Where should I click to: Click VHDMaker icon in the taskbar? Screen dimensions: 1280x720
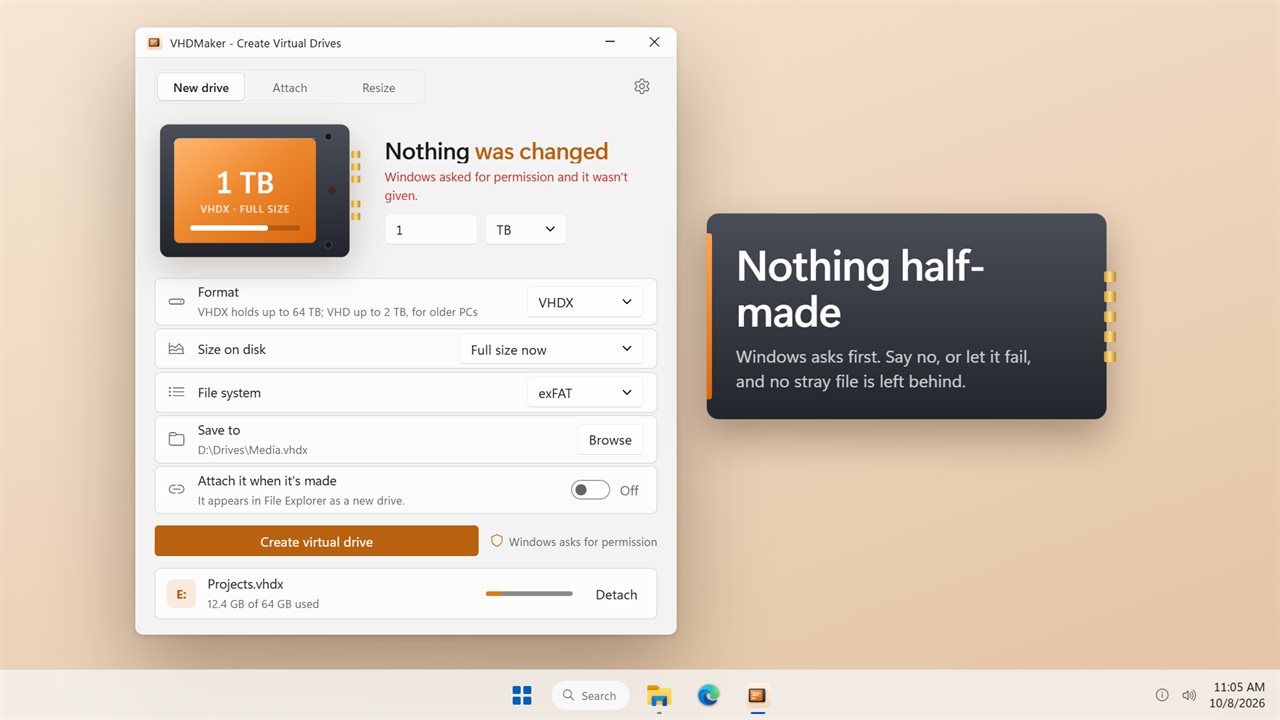(x=757, y=695)
